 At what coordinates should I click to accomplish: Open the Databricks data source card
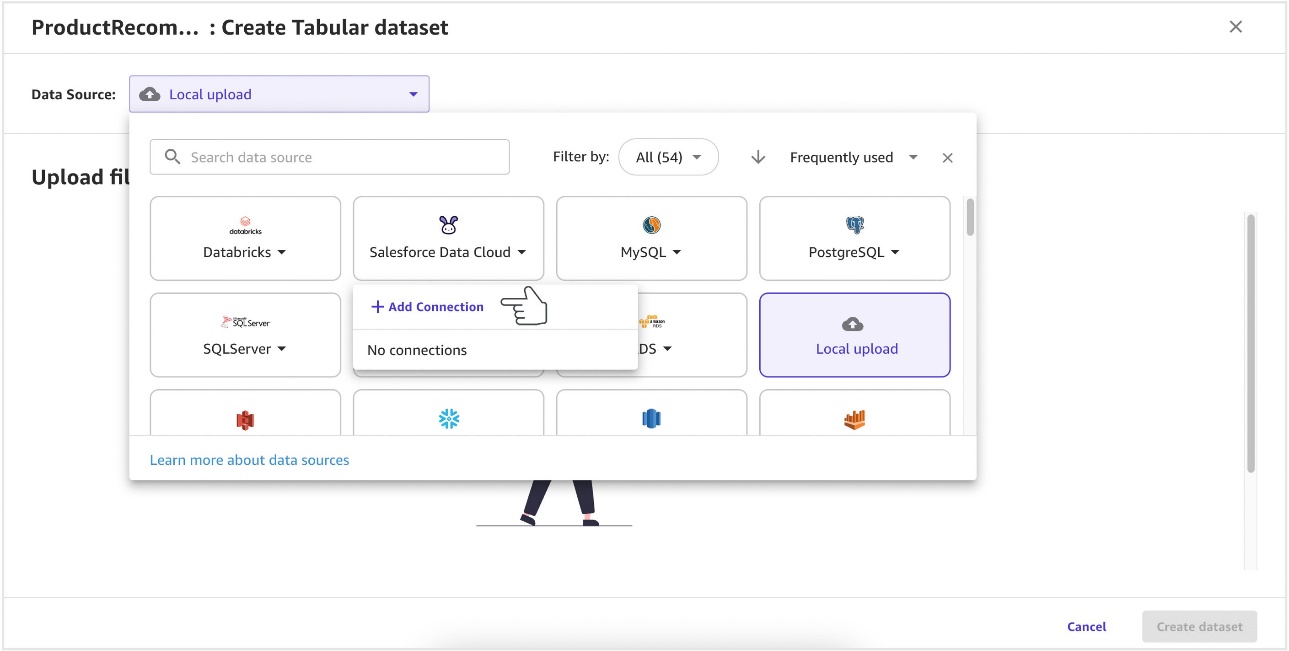click(x=245, y=238)
